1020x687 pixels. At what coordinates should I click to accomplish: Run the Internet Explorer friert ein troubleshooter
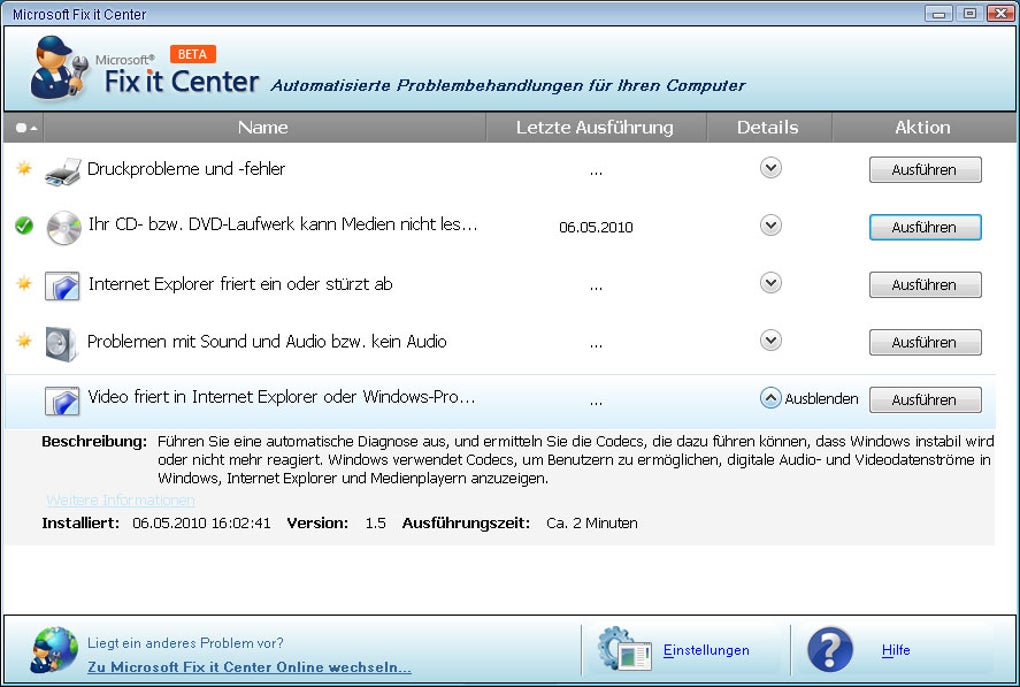925,285
